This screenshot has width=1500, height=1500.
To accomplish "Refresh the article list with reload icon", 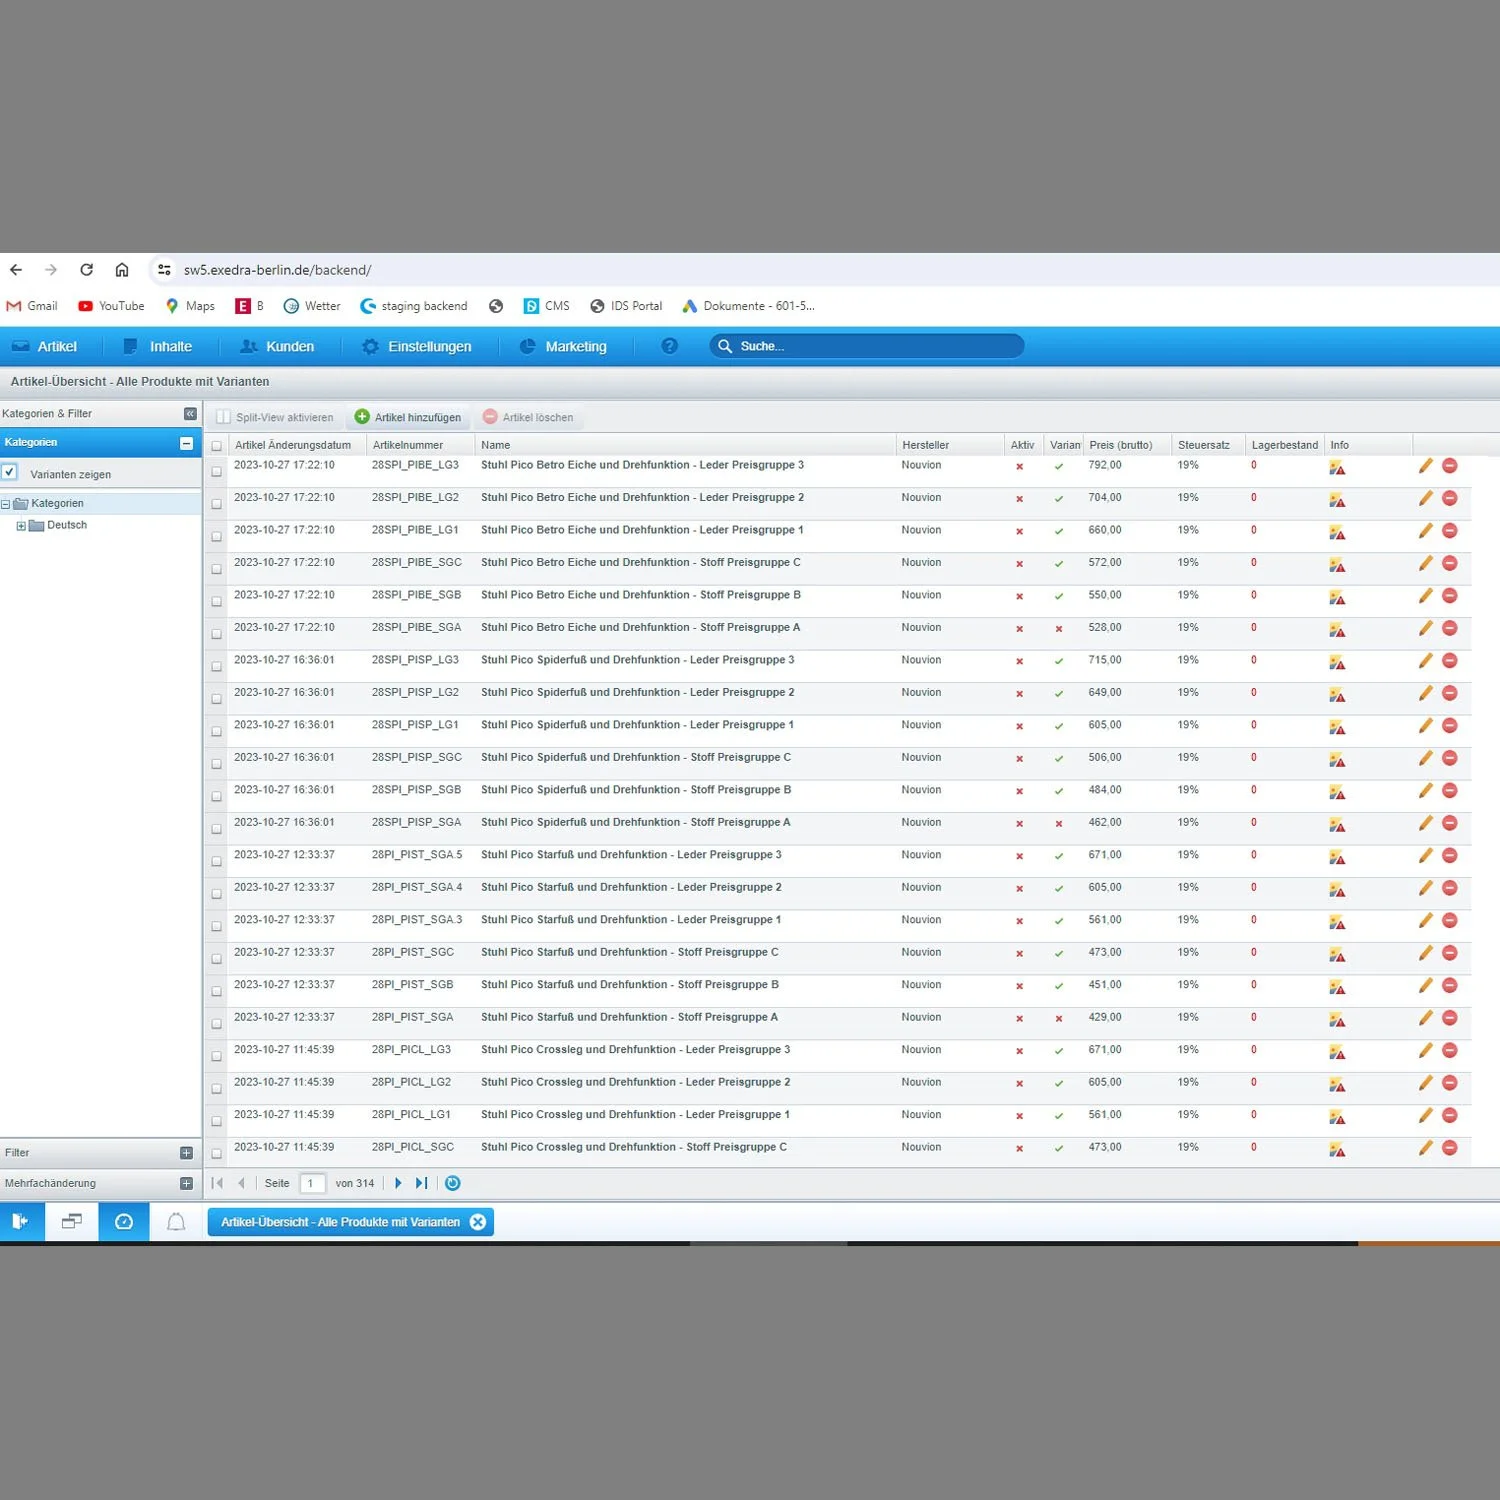I will pos(452,1183).
